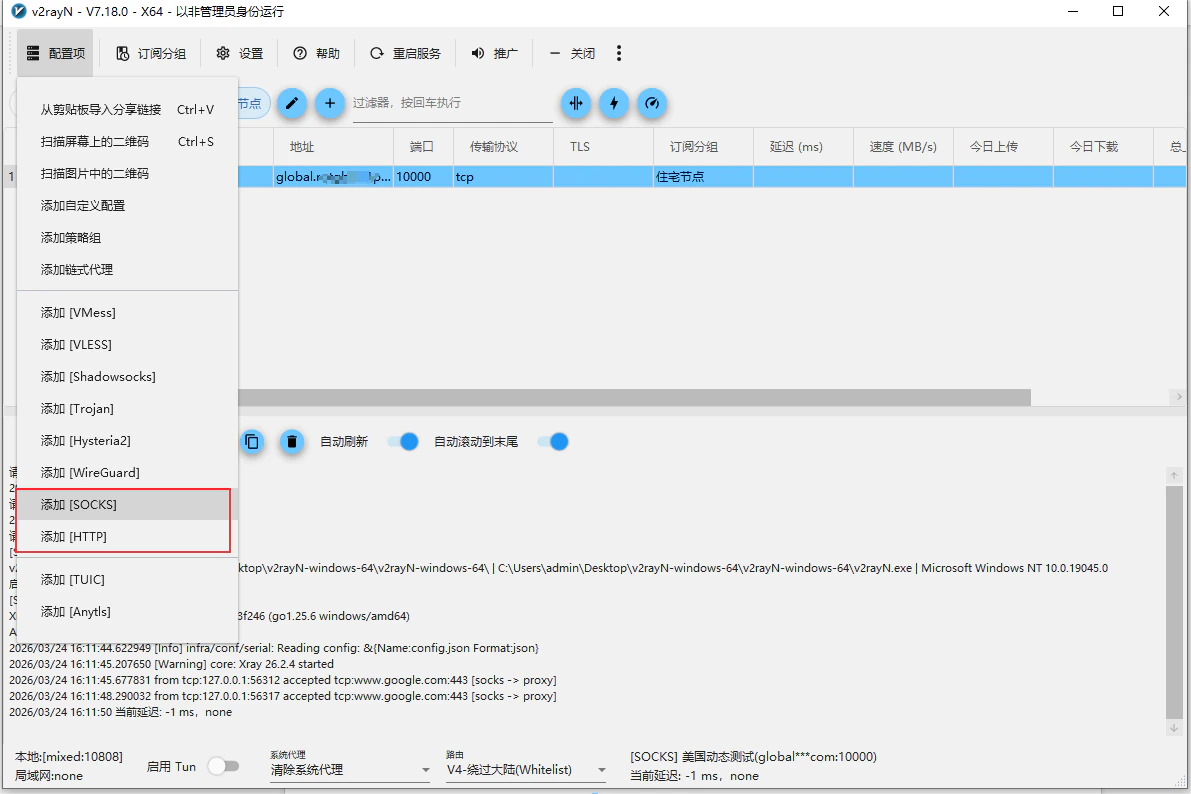Click the horizontal scrollbar of server list
The width and height of the screenshot is (1191, 794).
[x=634, y=397]
